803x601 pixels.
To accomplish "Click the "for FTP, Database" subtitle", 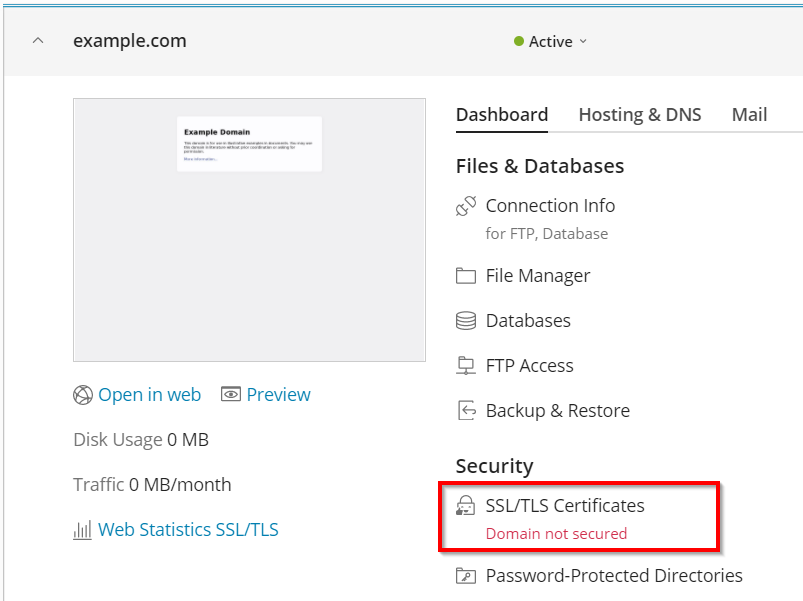I will [x=546, y=234].
